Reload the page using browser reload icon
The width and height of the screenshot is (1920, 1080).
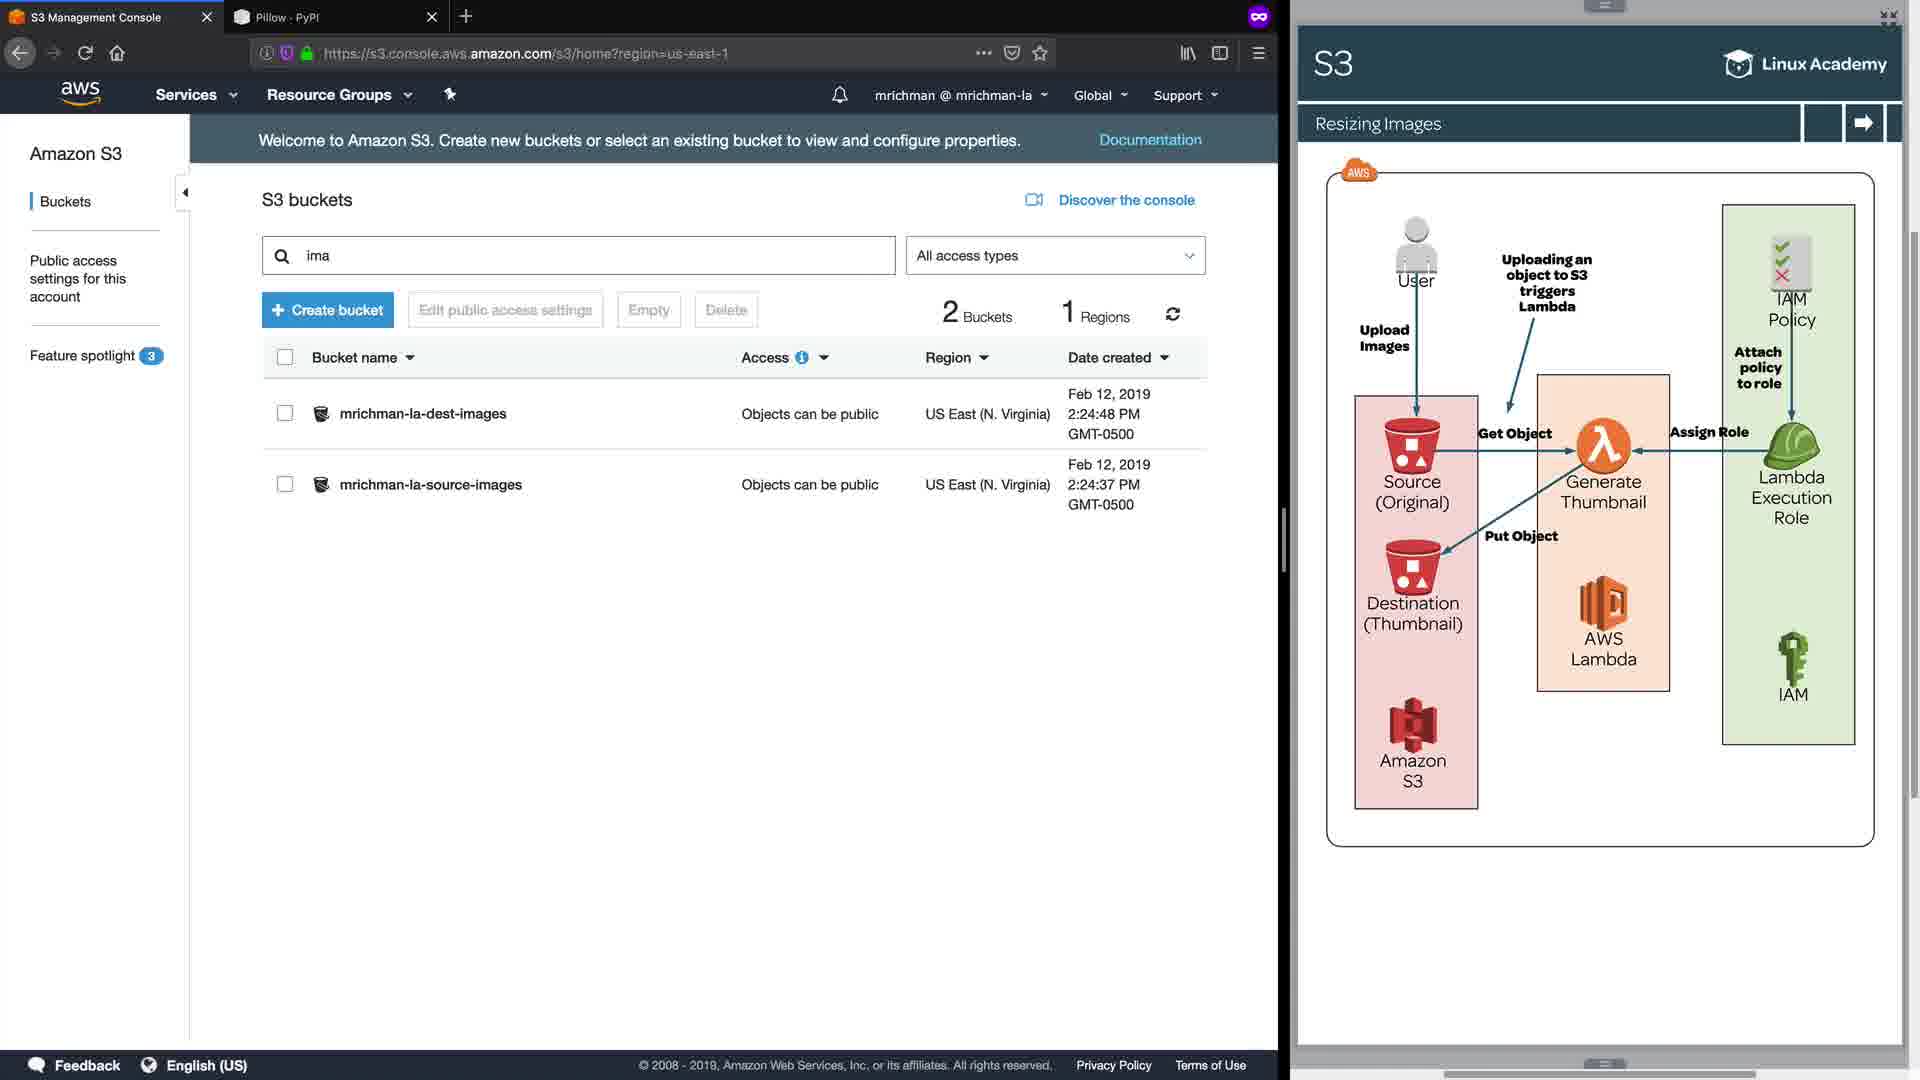click(x=85, y=53)
